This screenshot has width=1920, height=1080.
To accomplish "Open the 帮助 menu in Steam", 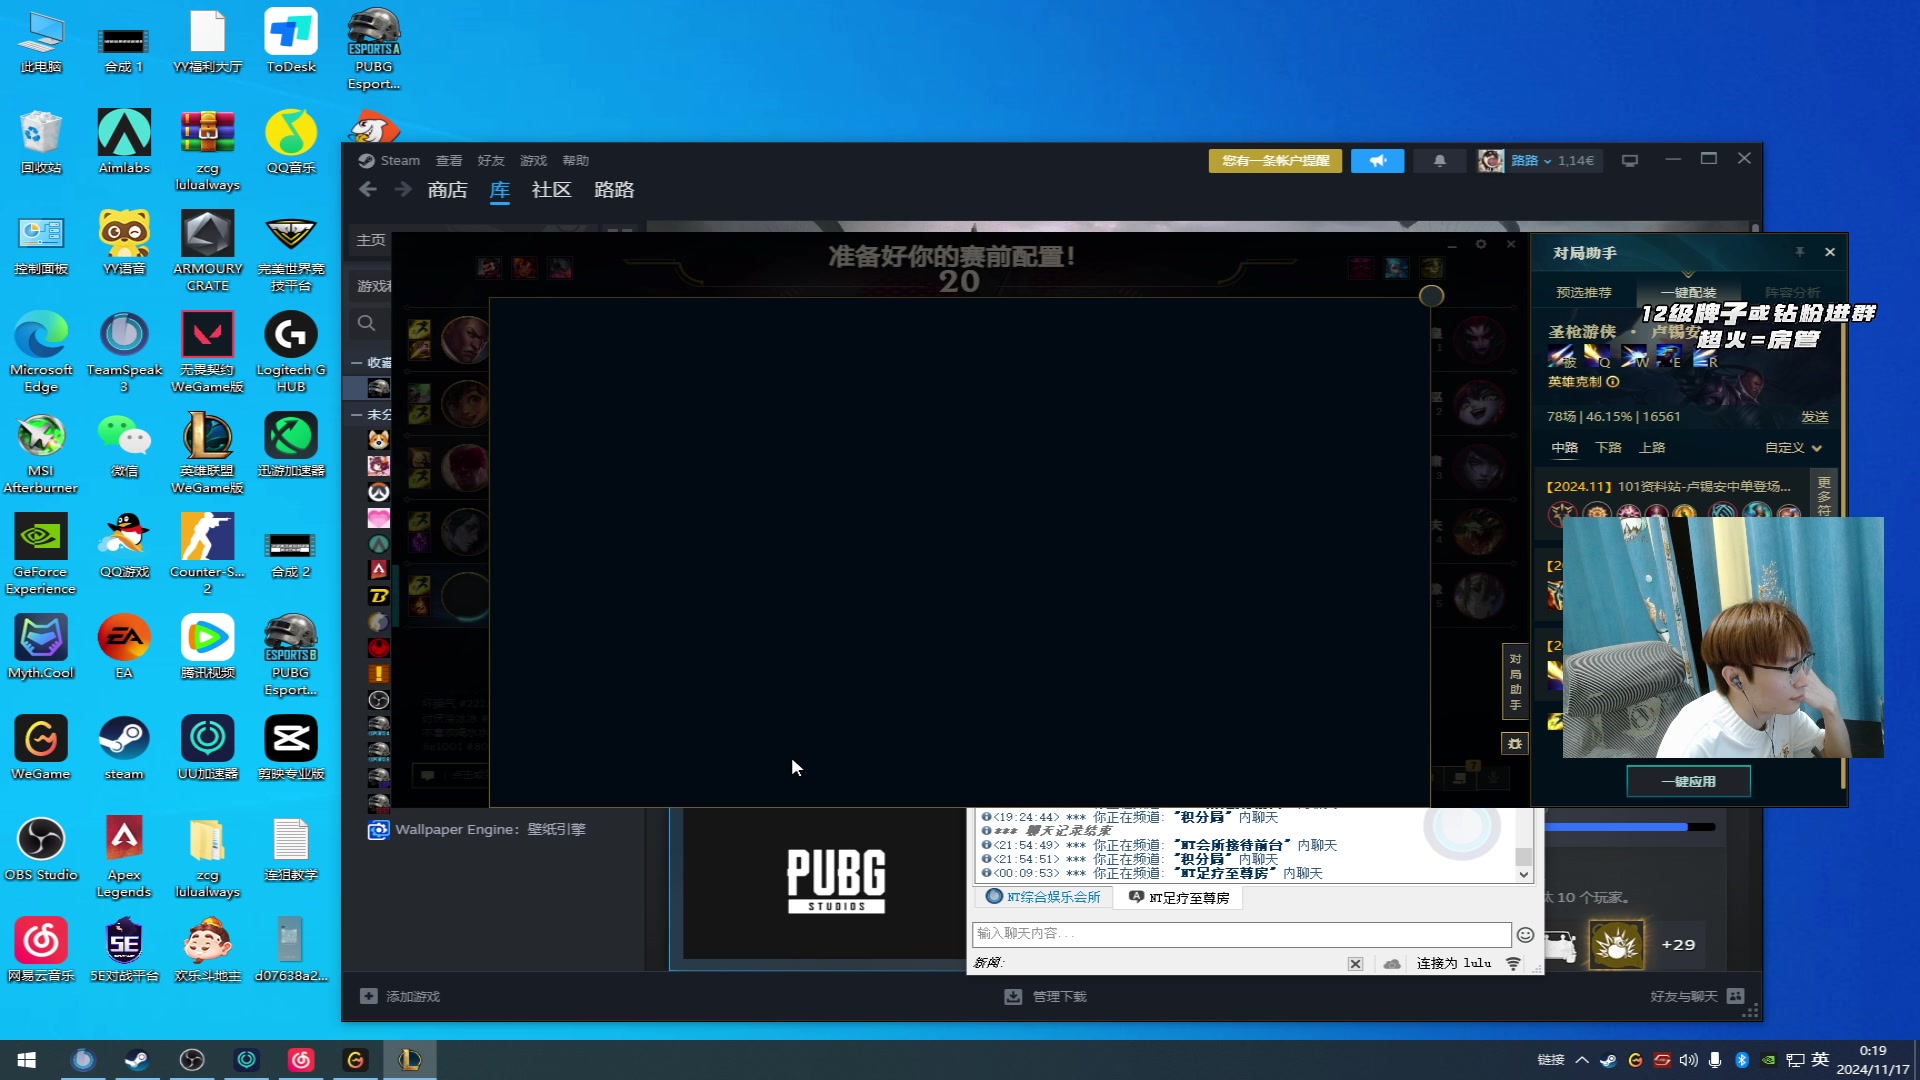I will pyautogui.click(x=575, y=160).
